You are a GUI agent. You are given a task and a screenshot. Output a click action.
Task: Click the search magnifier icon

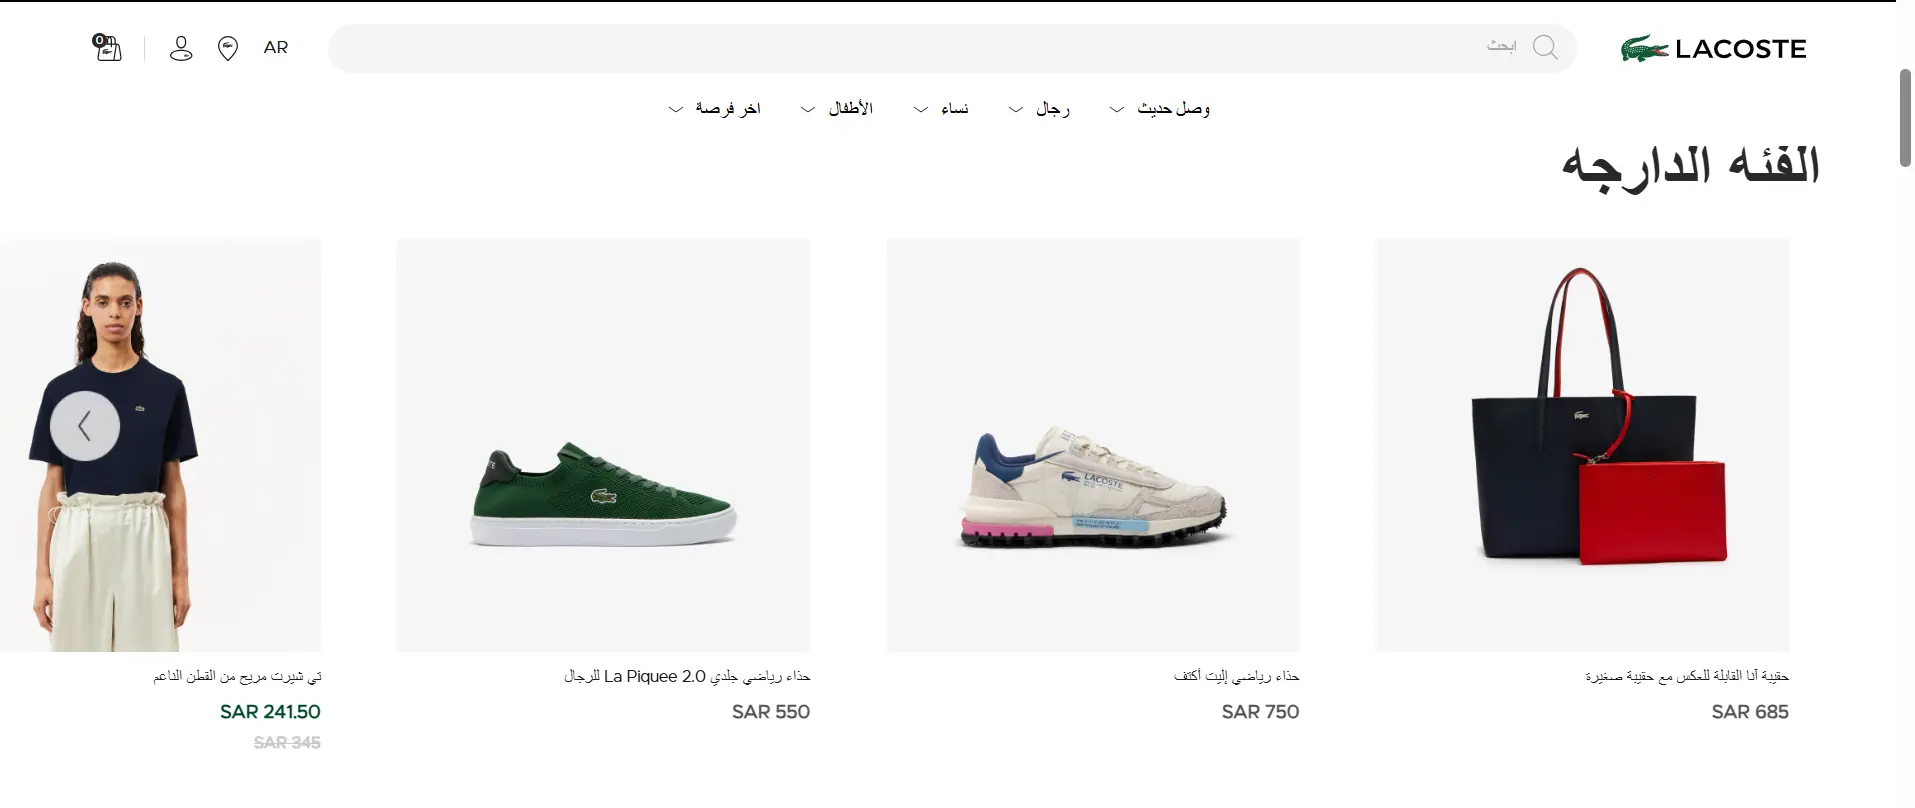[1545, 47]
